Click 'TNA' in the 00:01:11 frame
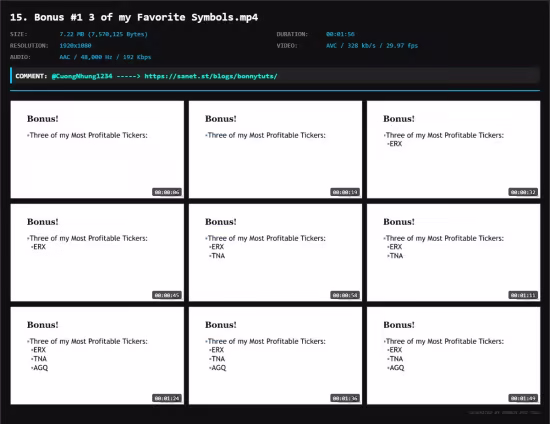This screenshot has width=550, height=424. coord(396,256)
